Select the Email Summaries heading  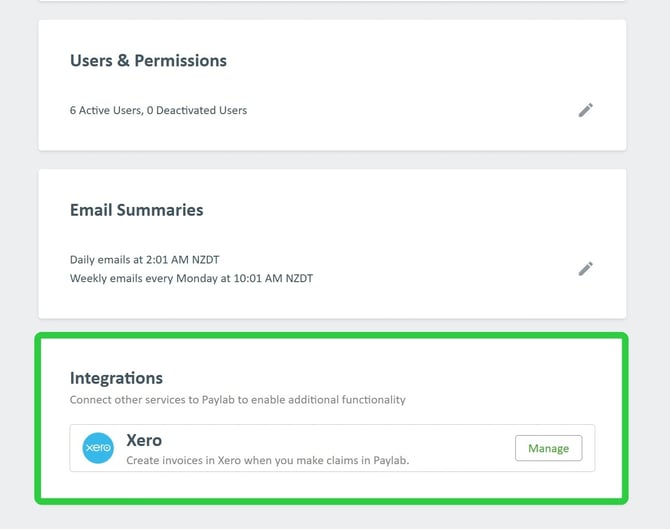click(136, 210)
